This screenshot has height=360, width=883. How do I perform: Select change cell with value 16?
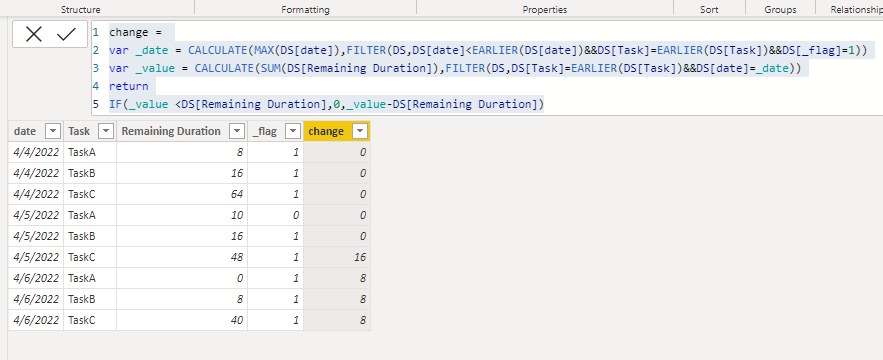click(337, 257)
